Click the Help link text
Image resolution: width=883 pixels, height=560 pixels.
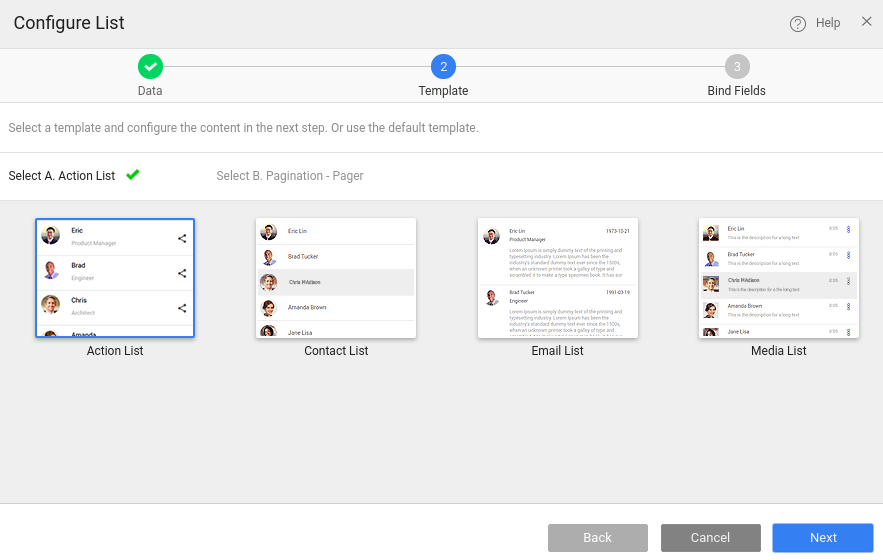coord(828,23)
